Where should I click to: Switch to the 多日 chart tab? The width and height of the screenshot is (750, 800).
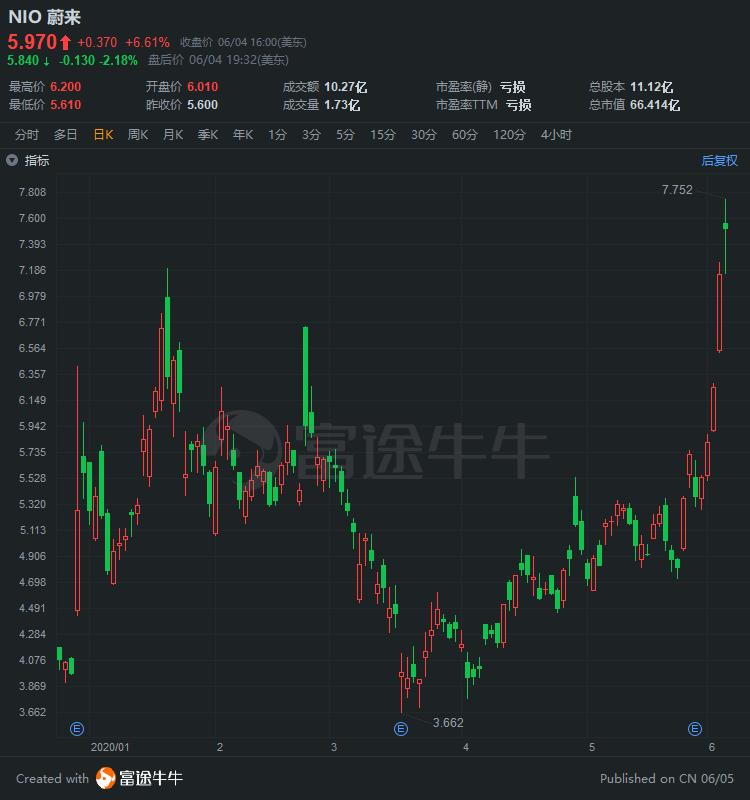tap(65, 135)
